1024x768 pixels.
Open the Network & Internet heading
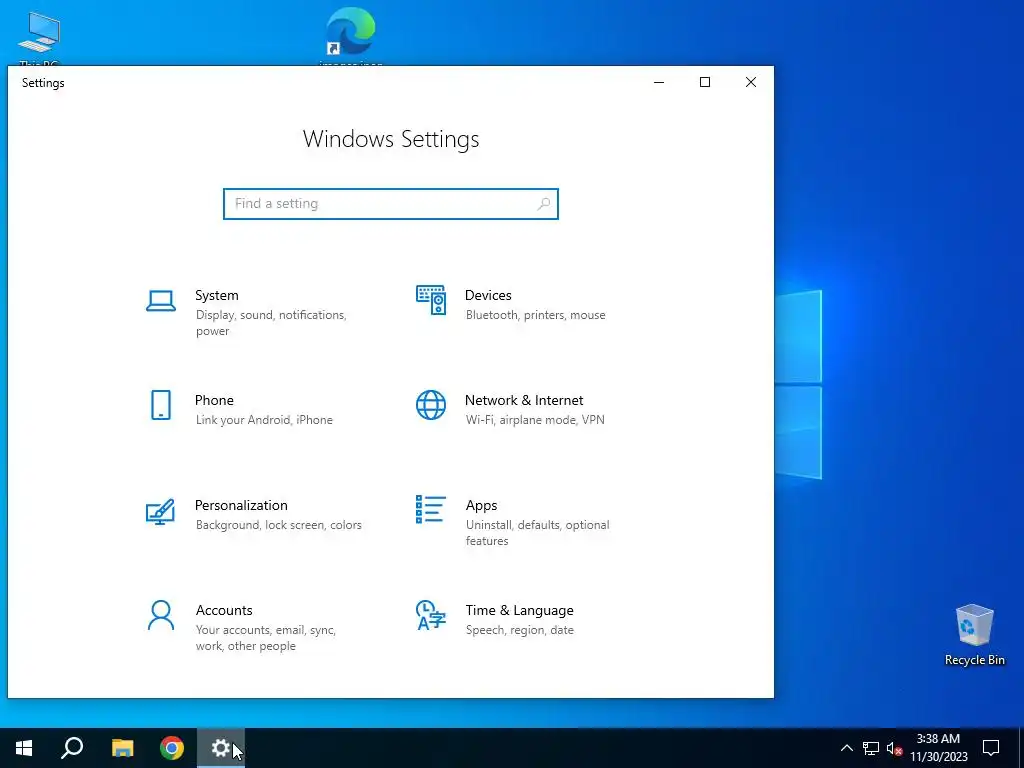click(524, 400)
